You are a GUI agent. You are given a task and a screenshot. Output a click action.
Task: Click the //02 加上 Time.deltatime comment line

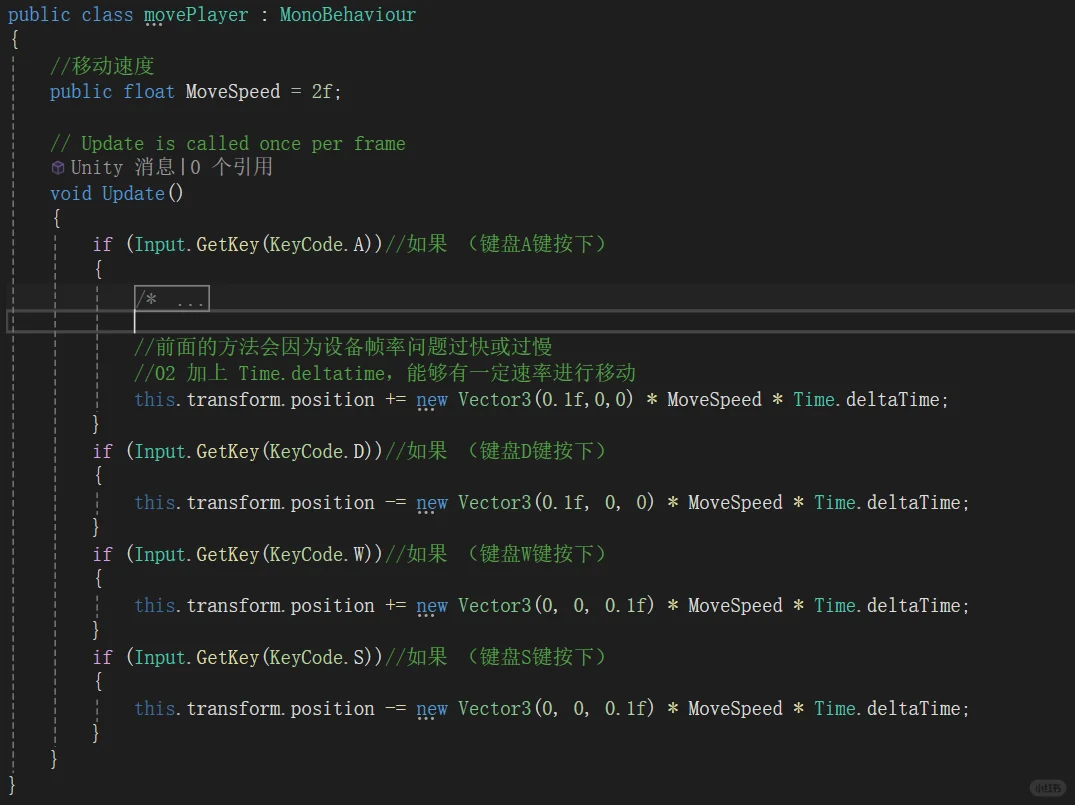(x=385, y=373)
